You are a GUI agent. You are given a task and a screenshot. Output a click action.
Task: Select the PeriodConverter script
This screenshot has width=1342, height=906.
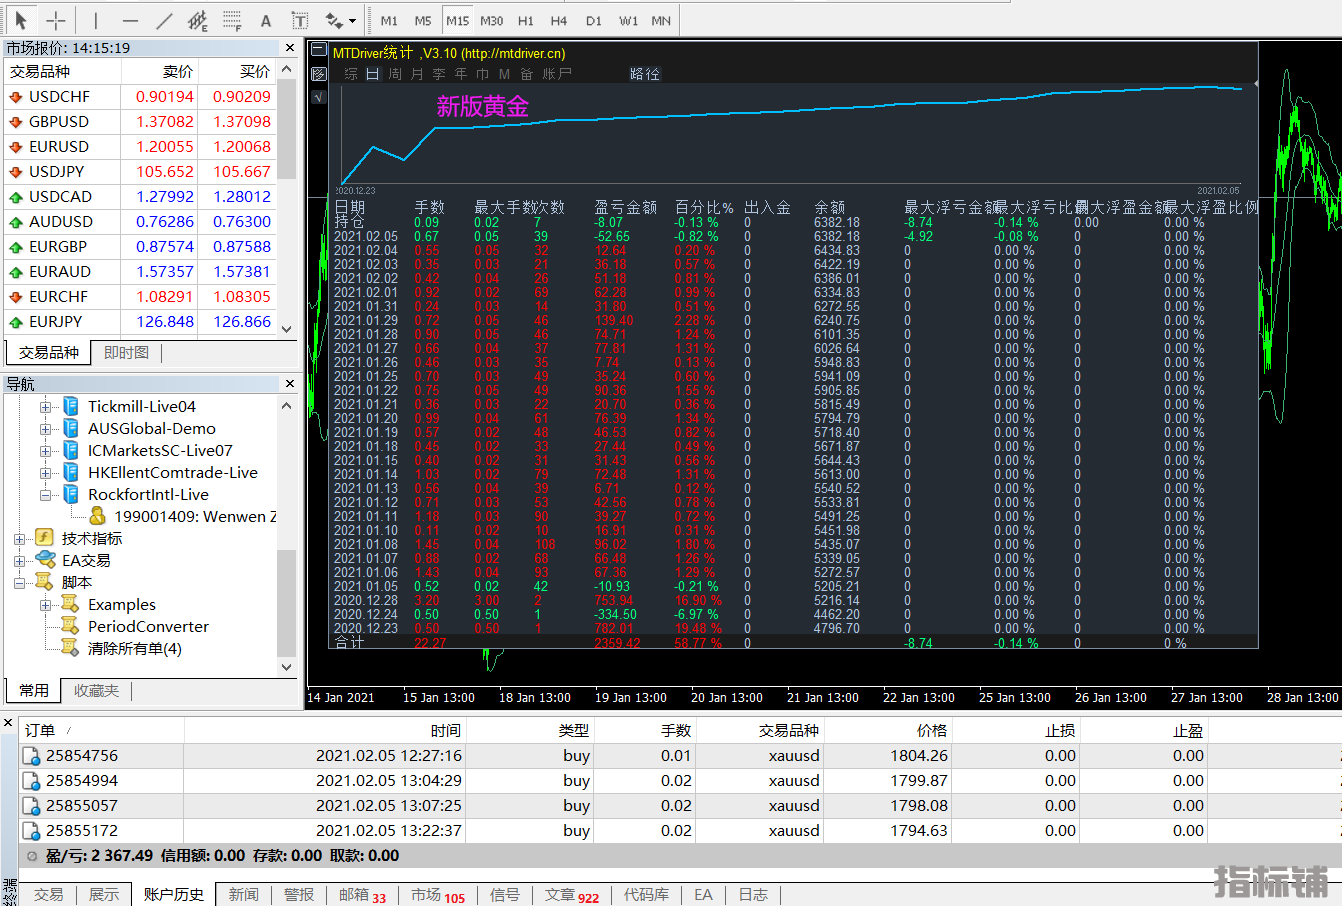(148, 627)
